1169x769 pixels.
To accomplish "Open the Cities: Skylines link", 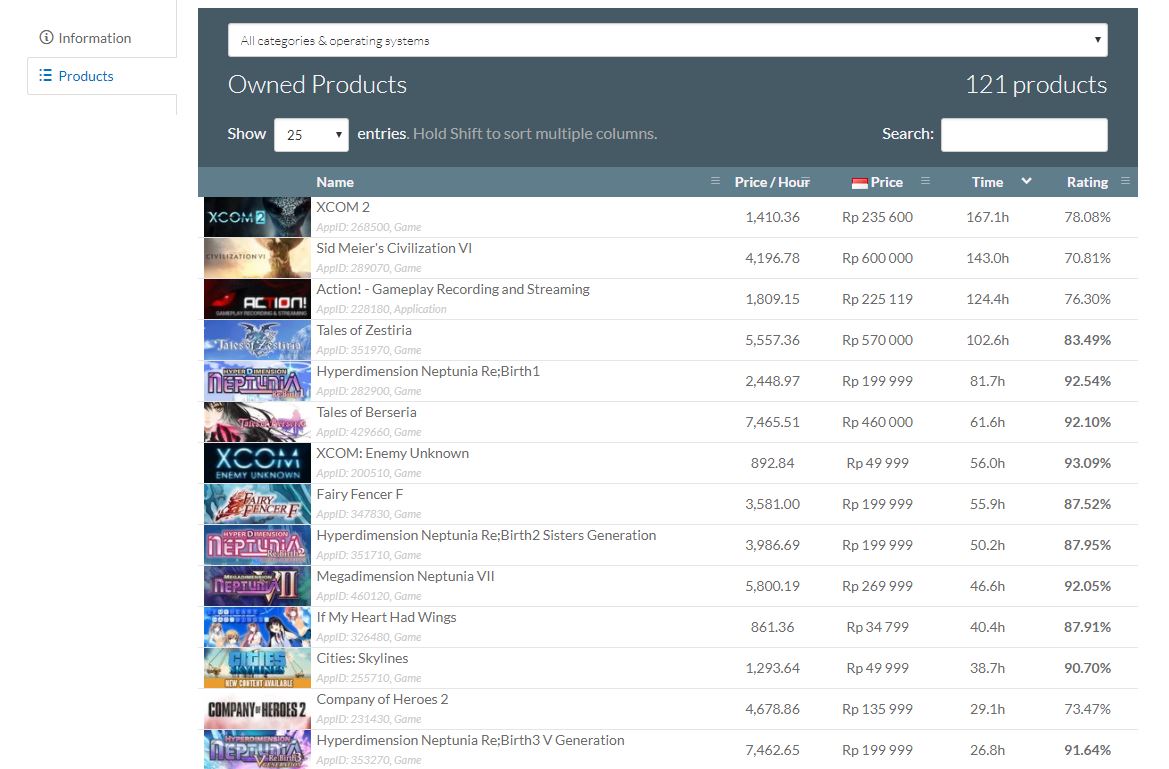I will click(x=362, y=659).
